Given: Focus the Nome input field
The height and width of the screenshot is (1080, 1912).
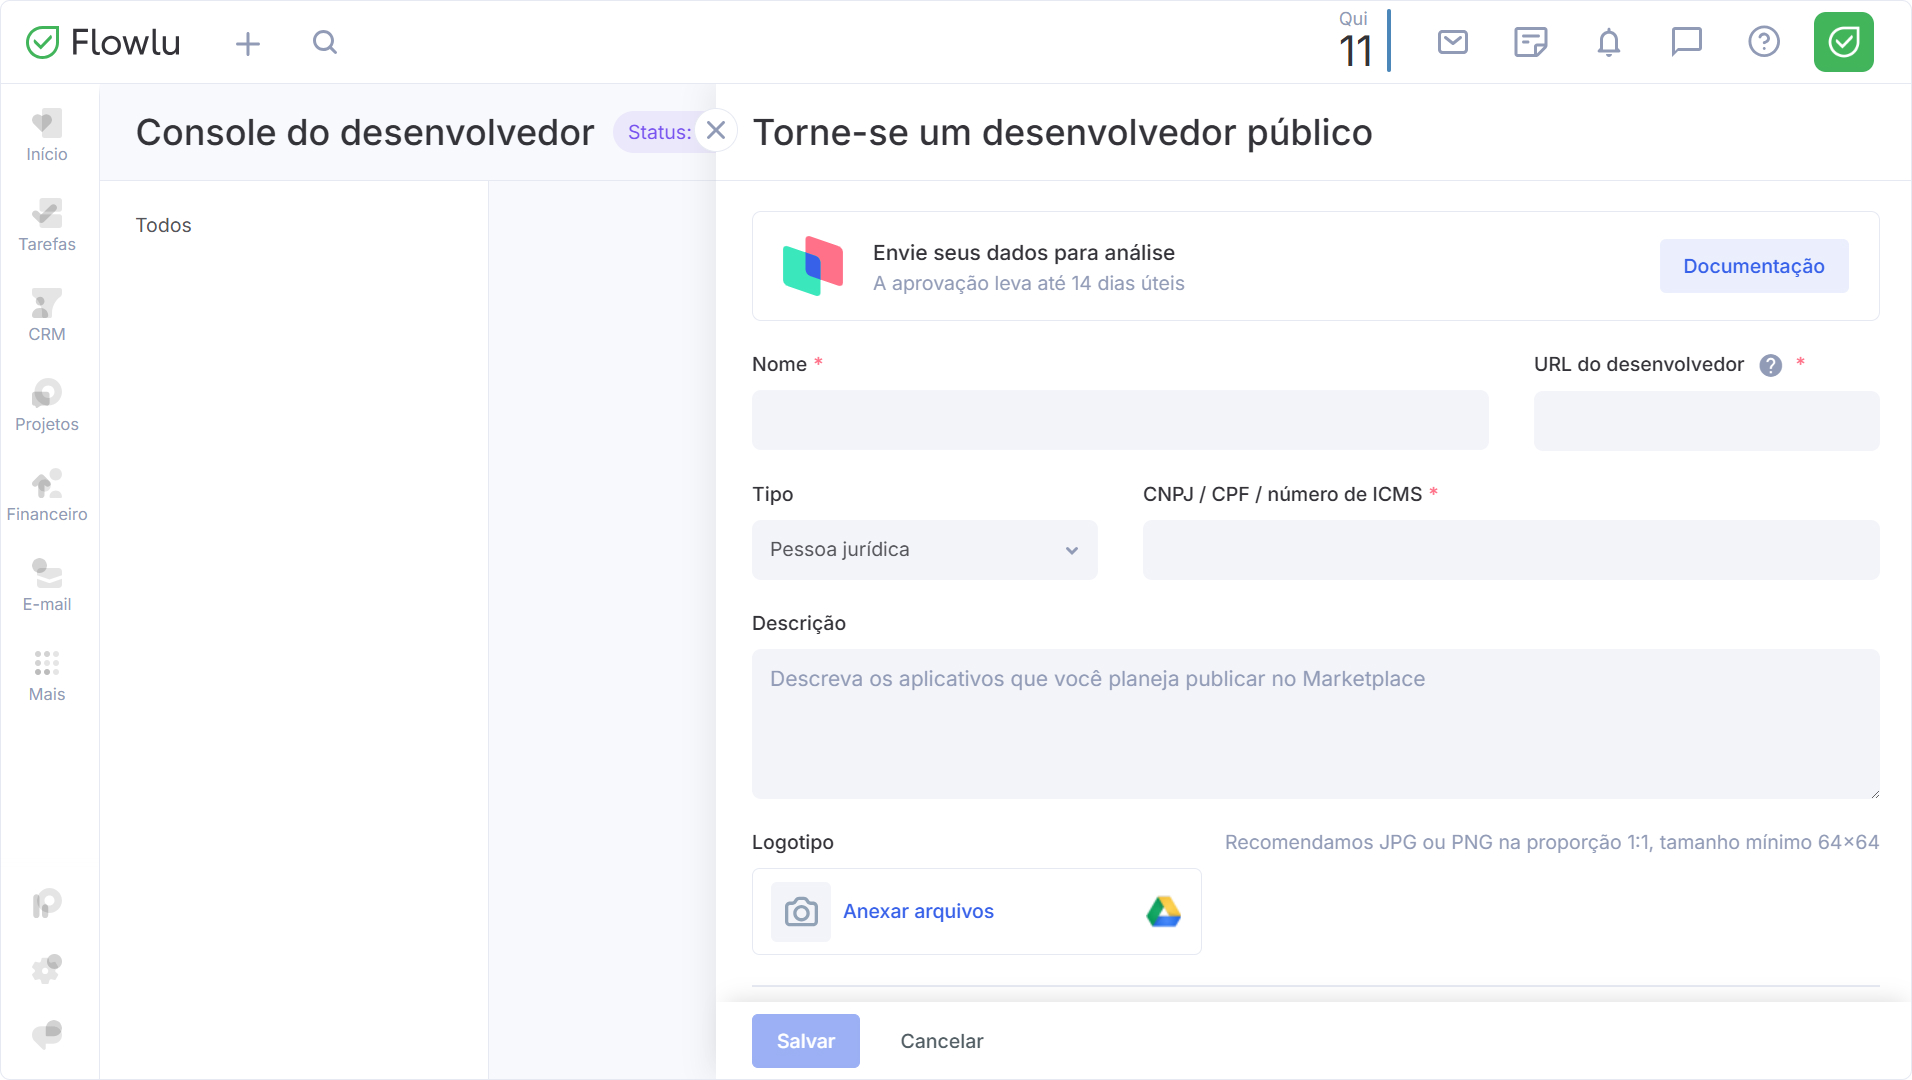Looking at the screenshot, I should [1120, 420].
